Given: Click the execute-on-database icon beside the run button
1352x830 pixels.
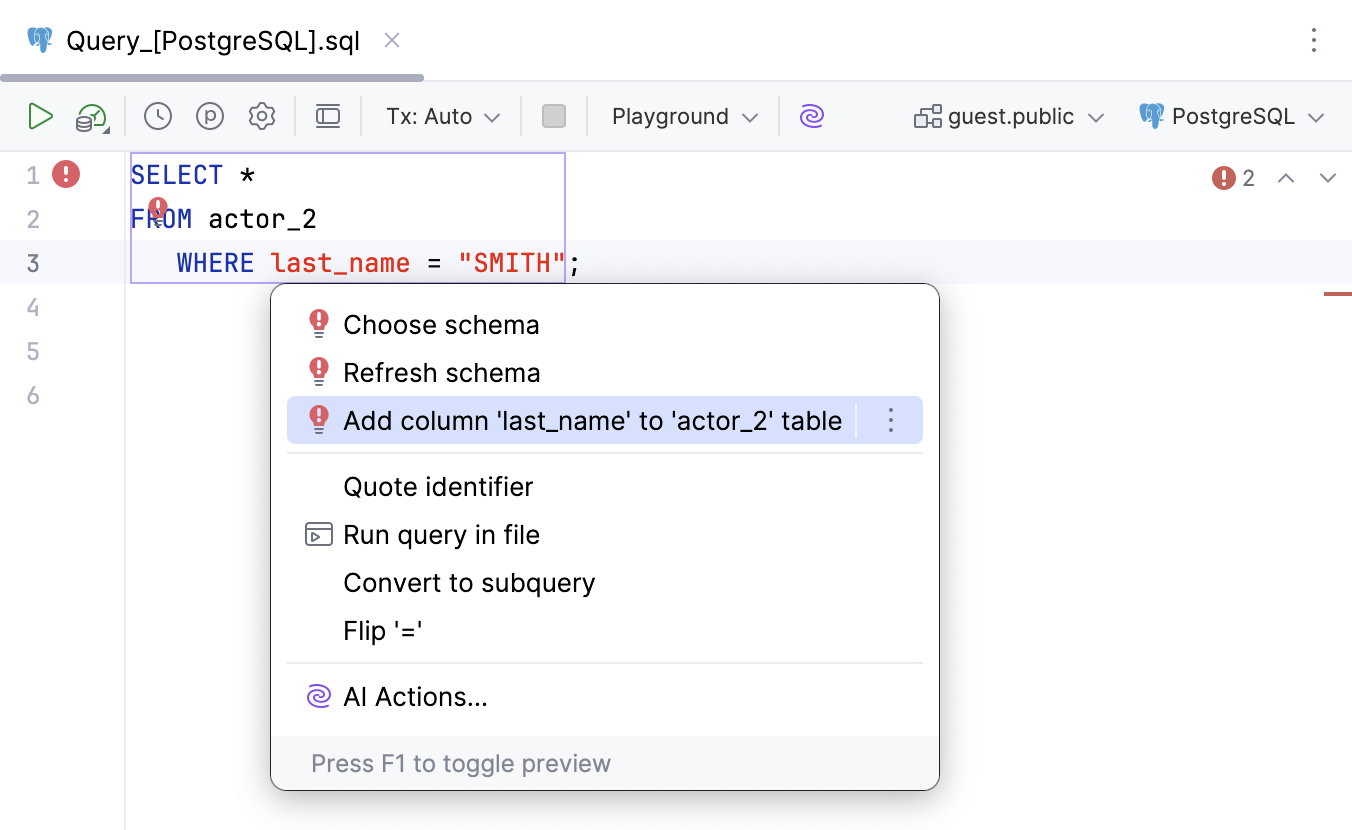Looking at the screenshot, I should click(88, 116).
